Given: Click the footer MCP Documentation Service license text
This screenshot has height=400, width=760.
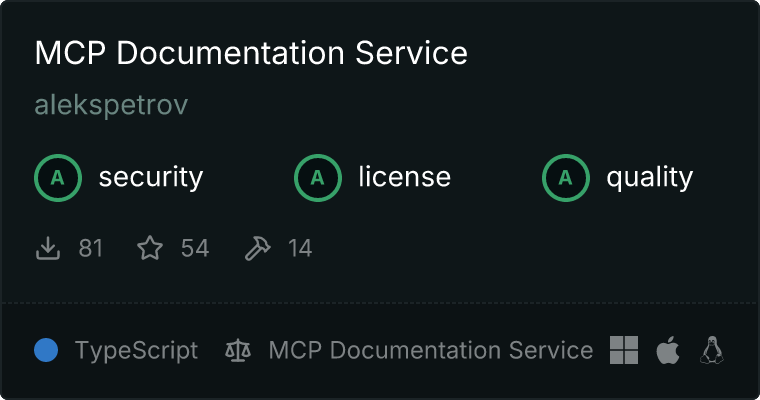Looking at the screenshot, I should [431, 350].
